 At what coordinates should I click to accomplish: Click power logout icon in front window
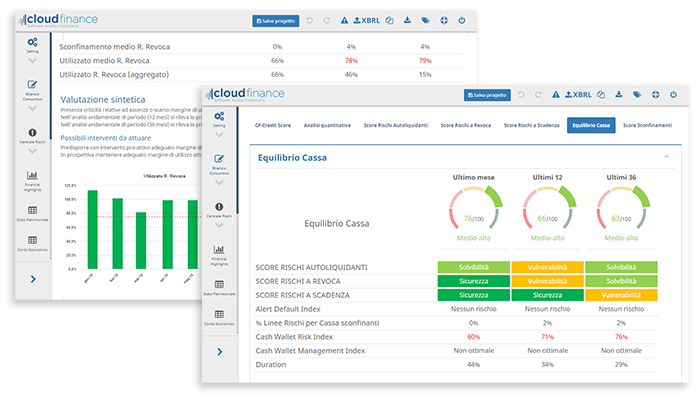click(673, 94)
